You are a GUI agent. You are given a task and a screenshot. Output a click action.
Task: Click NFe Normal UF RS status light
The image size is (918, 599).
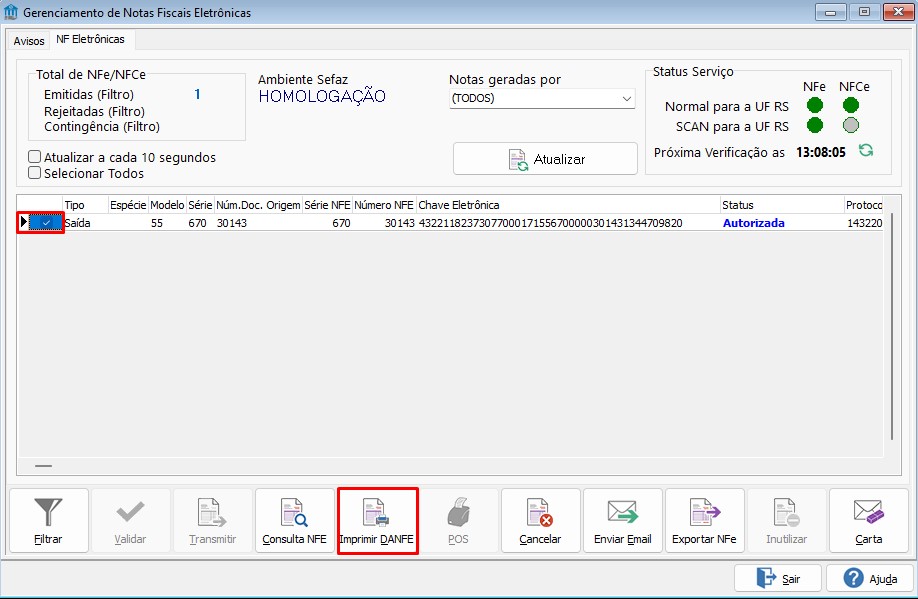[814, 105]
